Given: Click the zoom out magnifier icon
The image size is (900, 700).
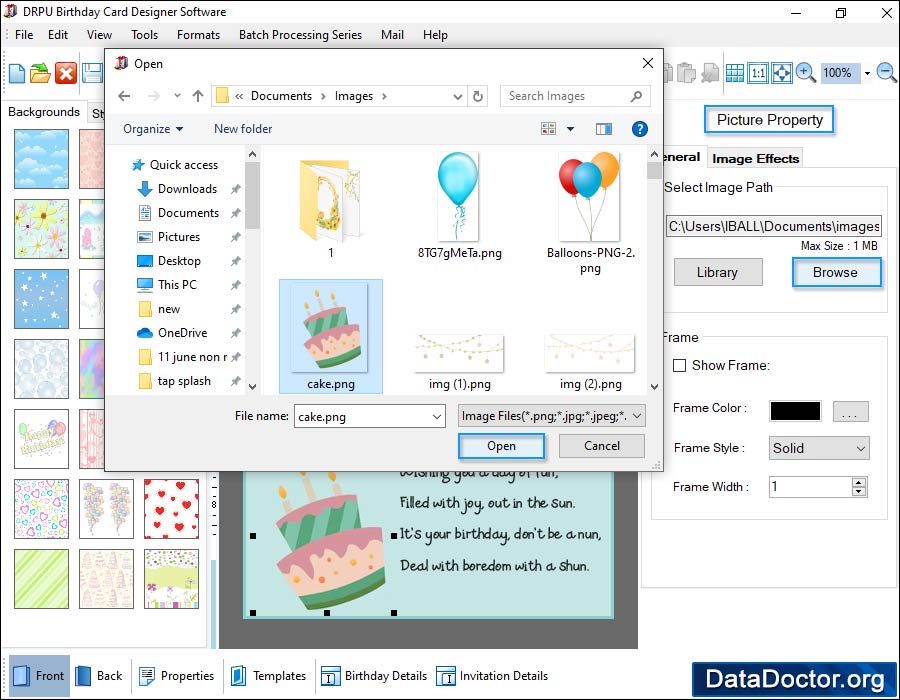Looking at the screenshot, I should point(887,73).
